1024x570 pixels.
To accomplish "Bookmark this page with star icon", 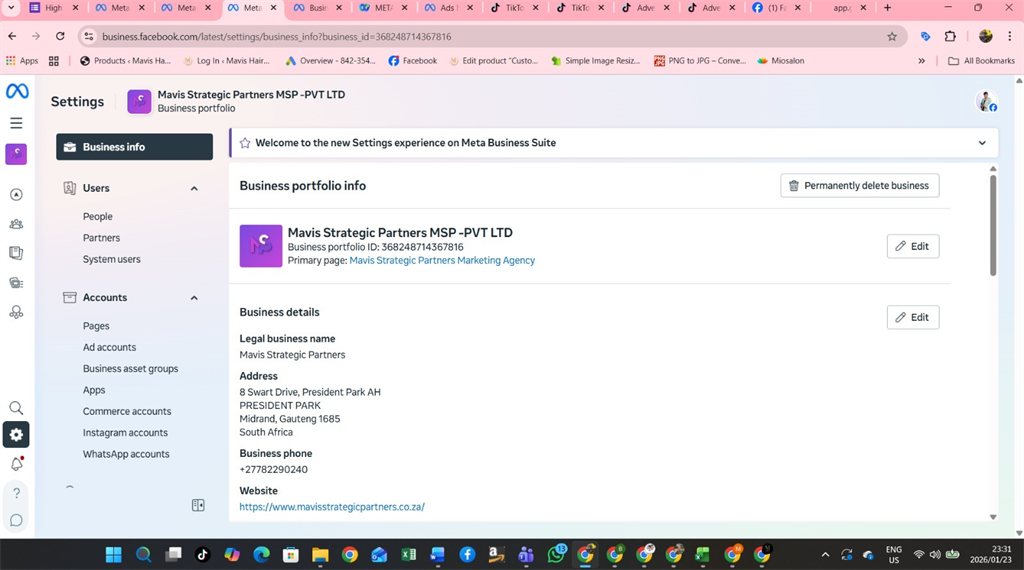I will pos(892,37).
